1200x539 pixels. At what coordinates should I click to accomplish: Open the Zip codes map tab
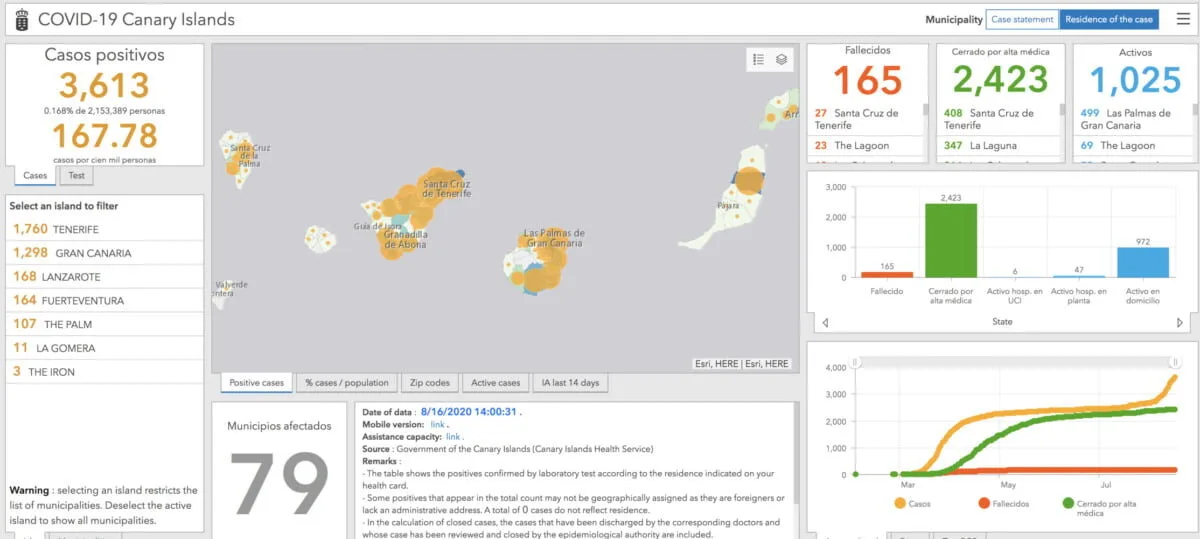tap(430, 383)
